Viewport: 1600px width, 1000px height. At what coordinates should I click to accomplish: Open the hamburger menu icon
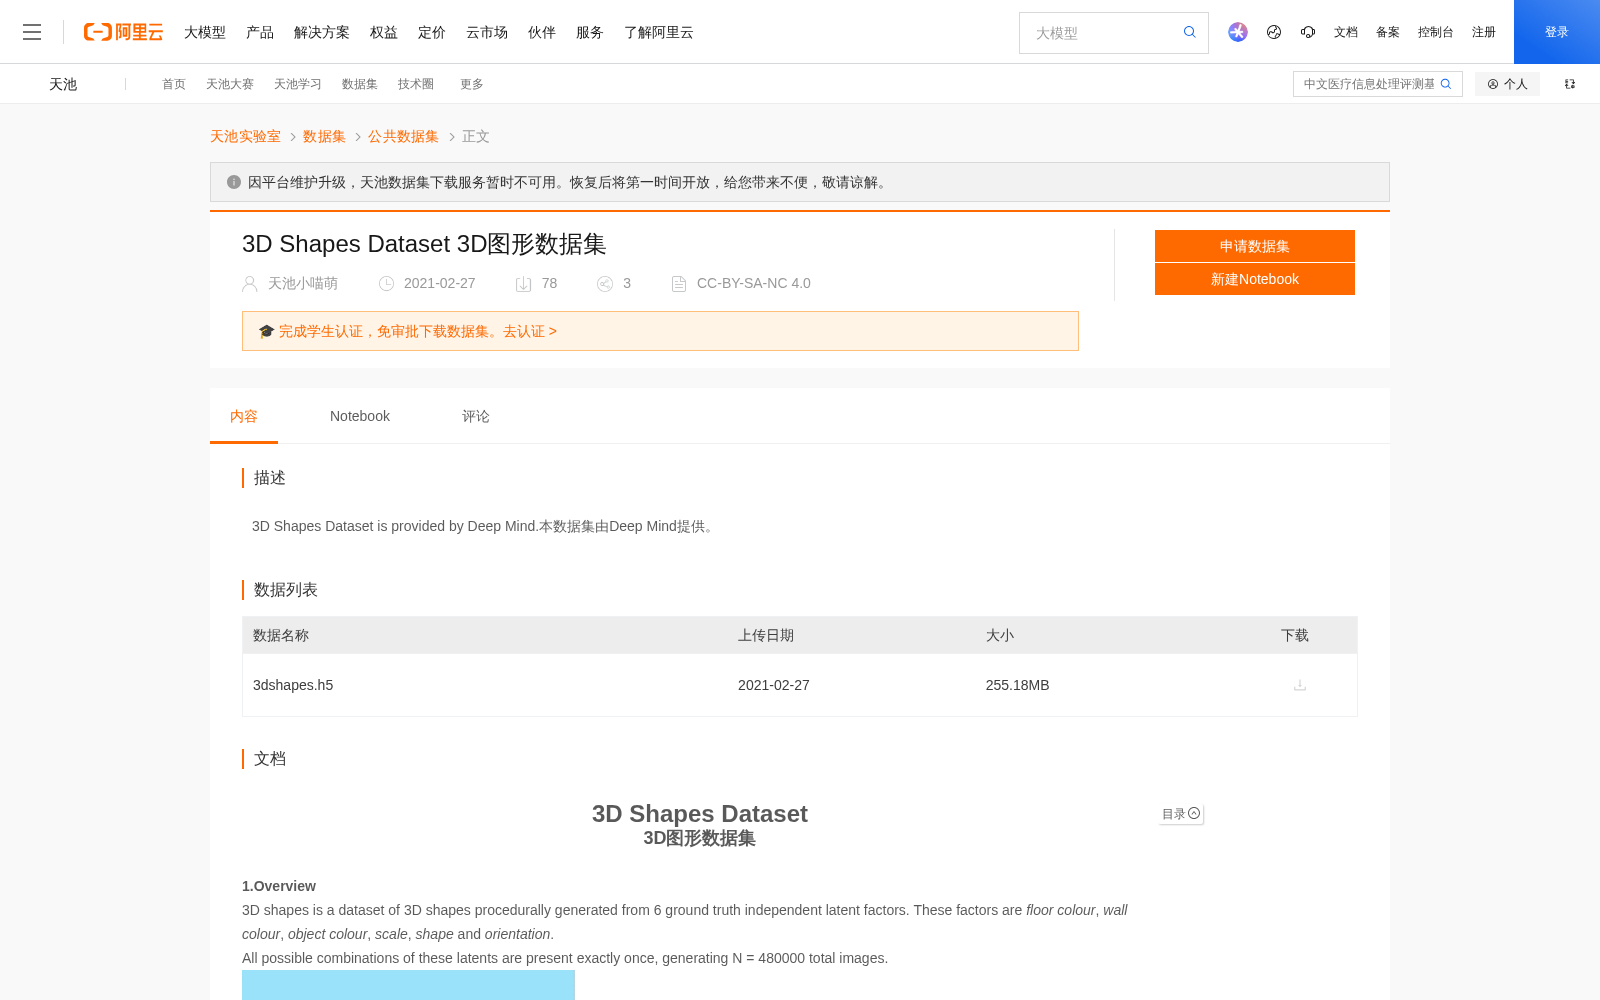[32, 32]
